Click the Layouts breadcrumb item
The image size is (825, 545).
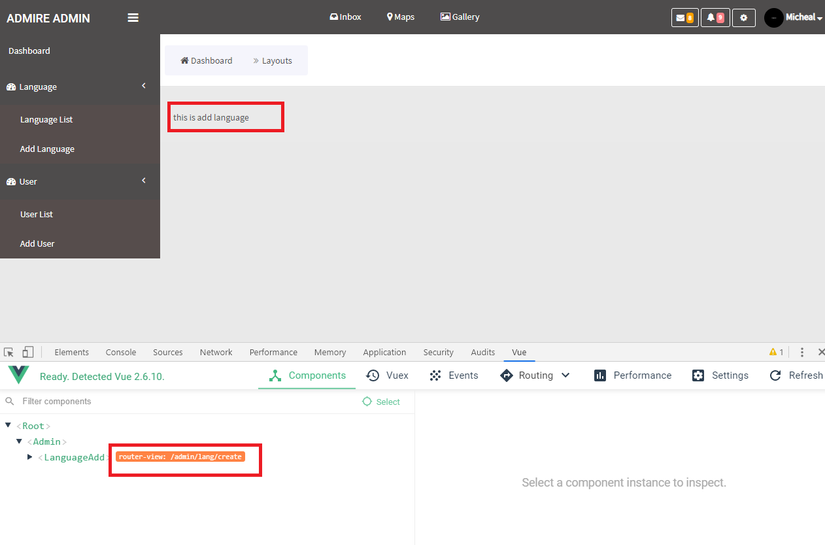point(277,61)
